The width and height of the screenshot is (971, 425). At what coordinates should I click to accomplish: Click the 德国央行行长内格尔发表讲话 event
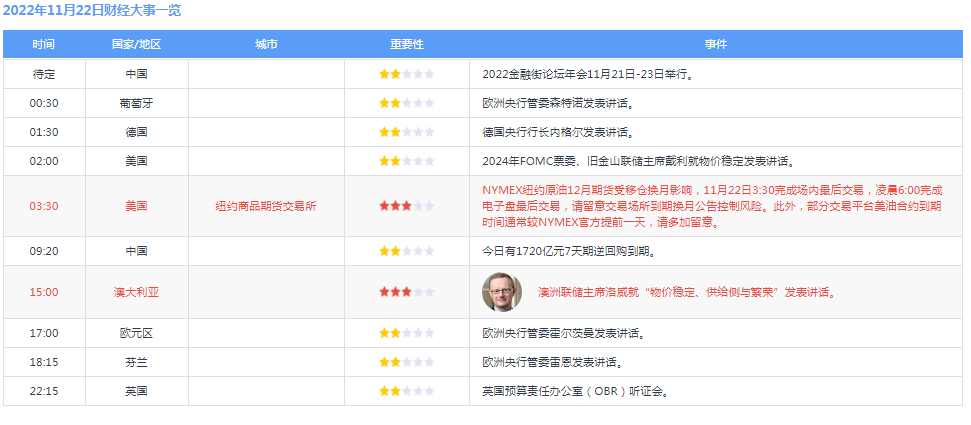pos(559,132)
